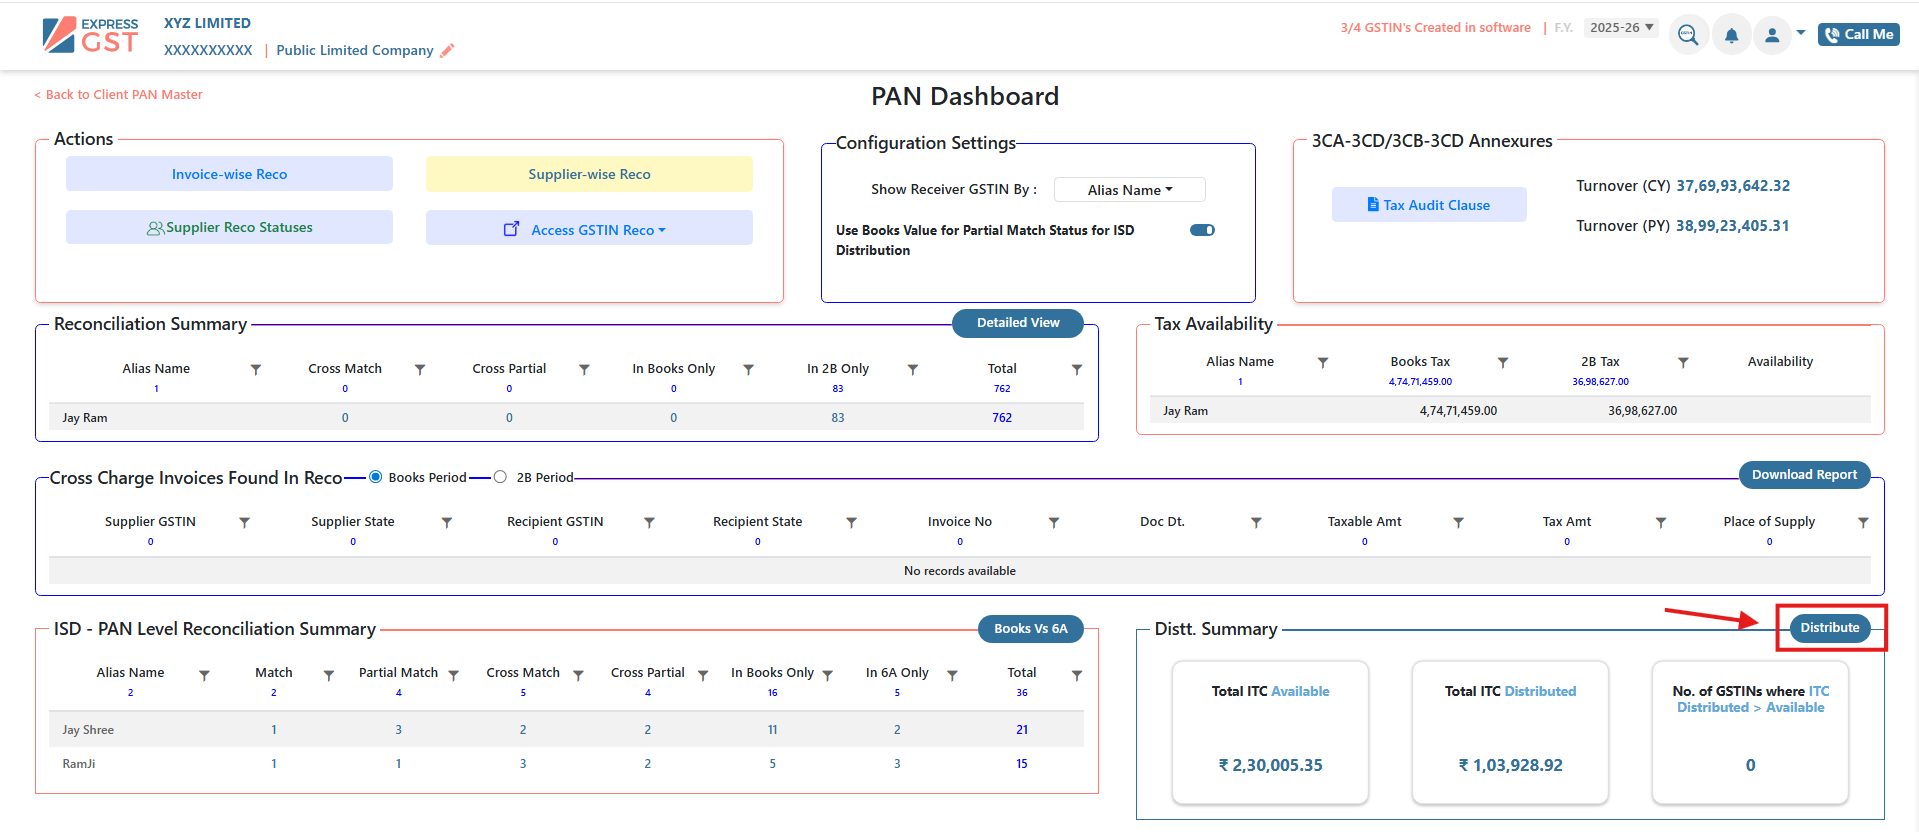The height and width of the screenshot is (832, 1919).
Task: Open Invoice-wise Reco
Action: click(x=229, y=174)
